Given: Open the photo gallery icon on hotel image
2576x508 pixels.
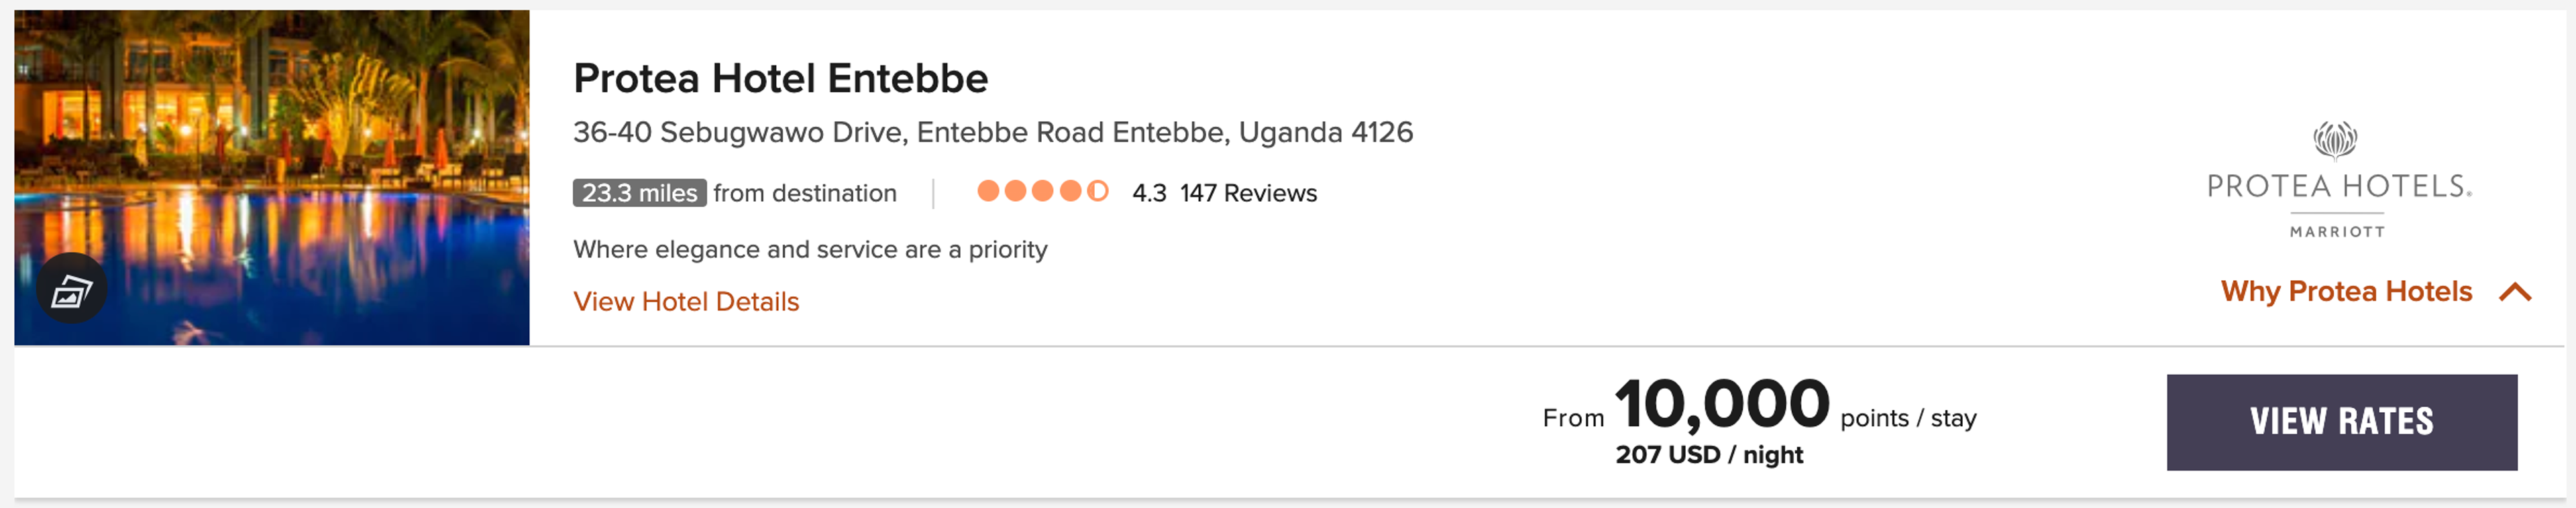Looking at the screenshot, I should click(x=72, y=289).
